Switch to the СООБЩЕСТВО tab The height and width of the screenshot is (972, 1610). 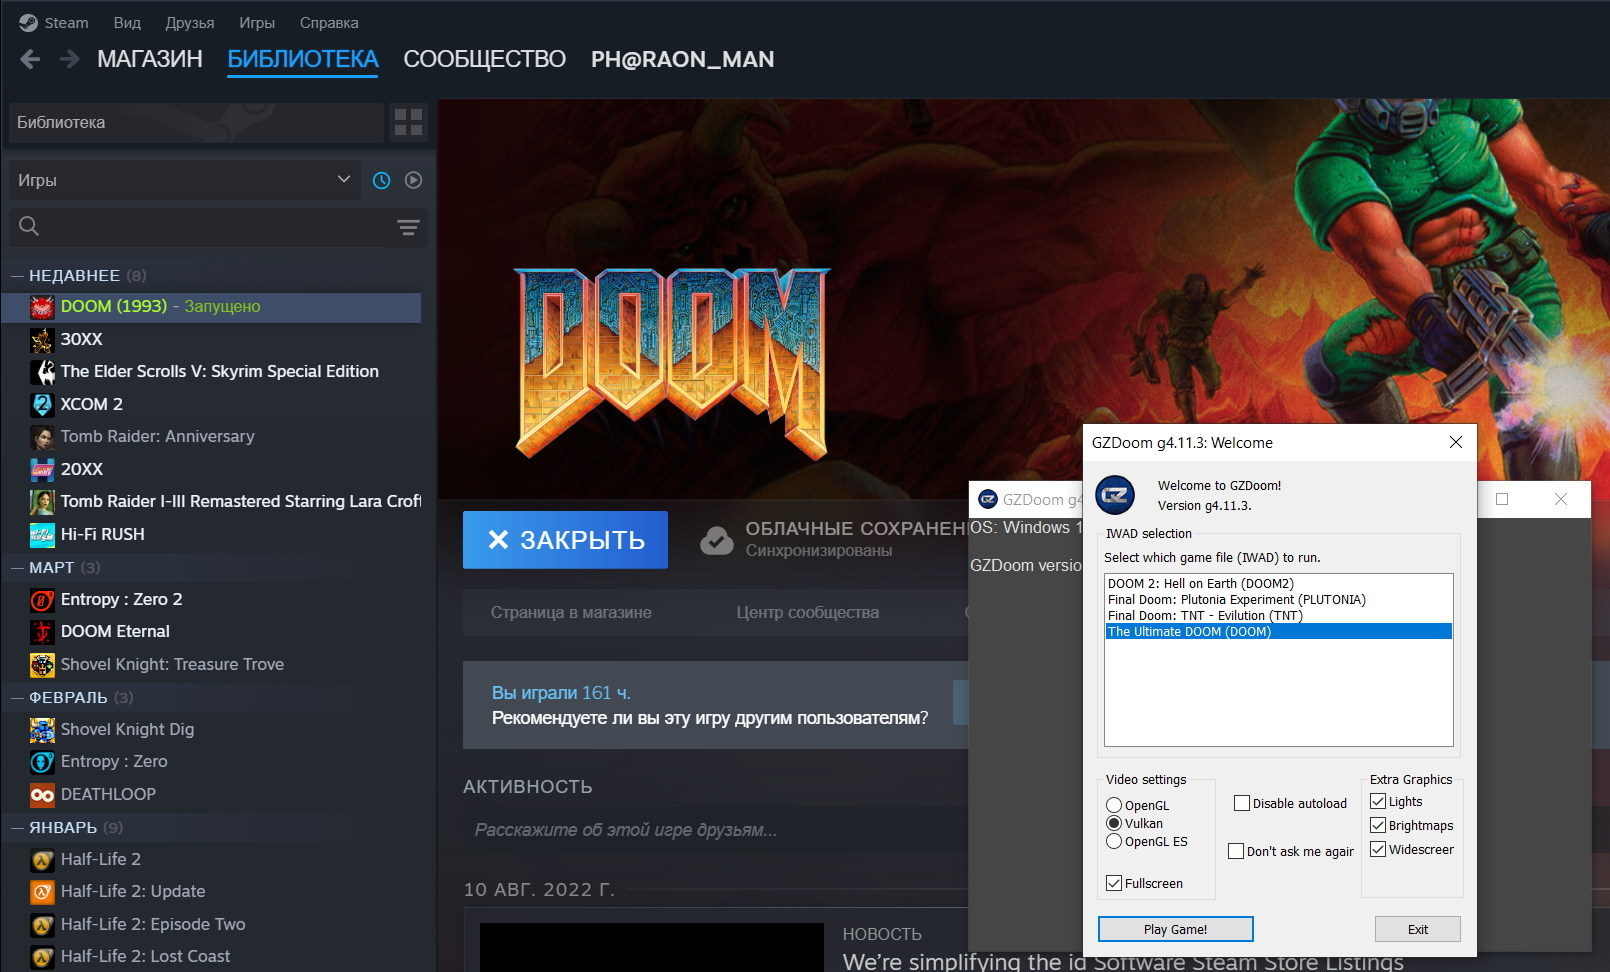pos(485,59)
